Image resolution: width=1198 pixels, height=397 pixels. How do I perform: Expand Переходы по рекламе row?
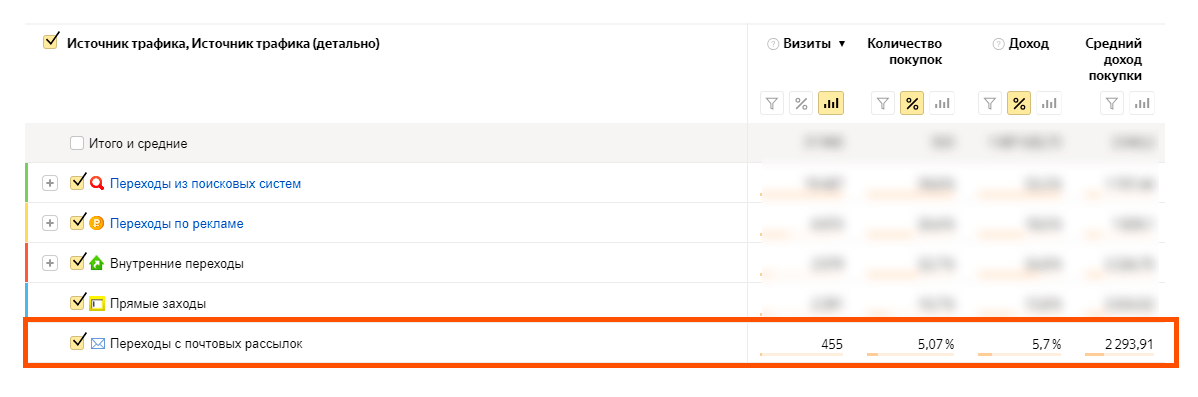(x=50, y=223)
